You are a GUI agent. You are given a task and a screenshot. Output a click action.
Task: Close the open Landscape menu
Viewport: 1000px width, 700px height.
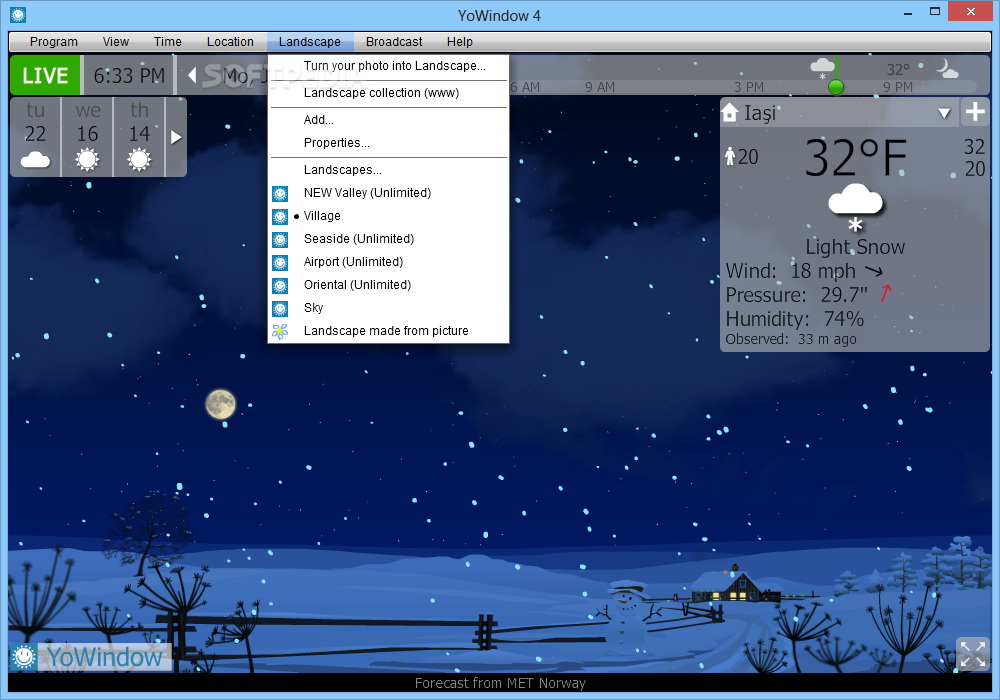309,41
